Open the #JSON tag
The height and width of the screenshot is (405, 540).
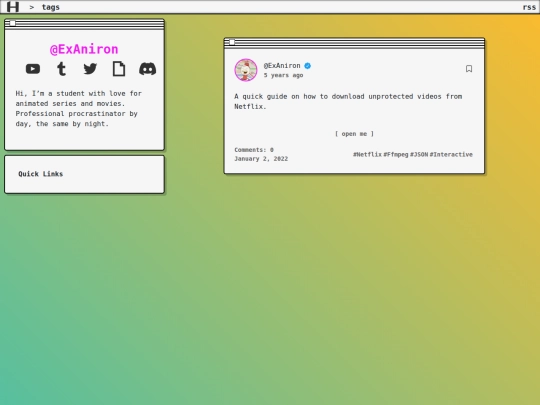pyautogui.click(x=419, y=155)
